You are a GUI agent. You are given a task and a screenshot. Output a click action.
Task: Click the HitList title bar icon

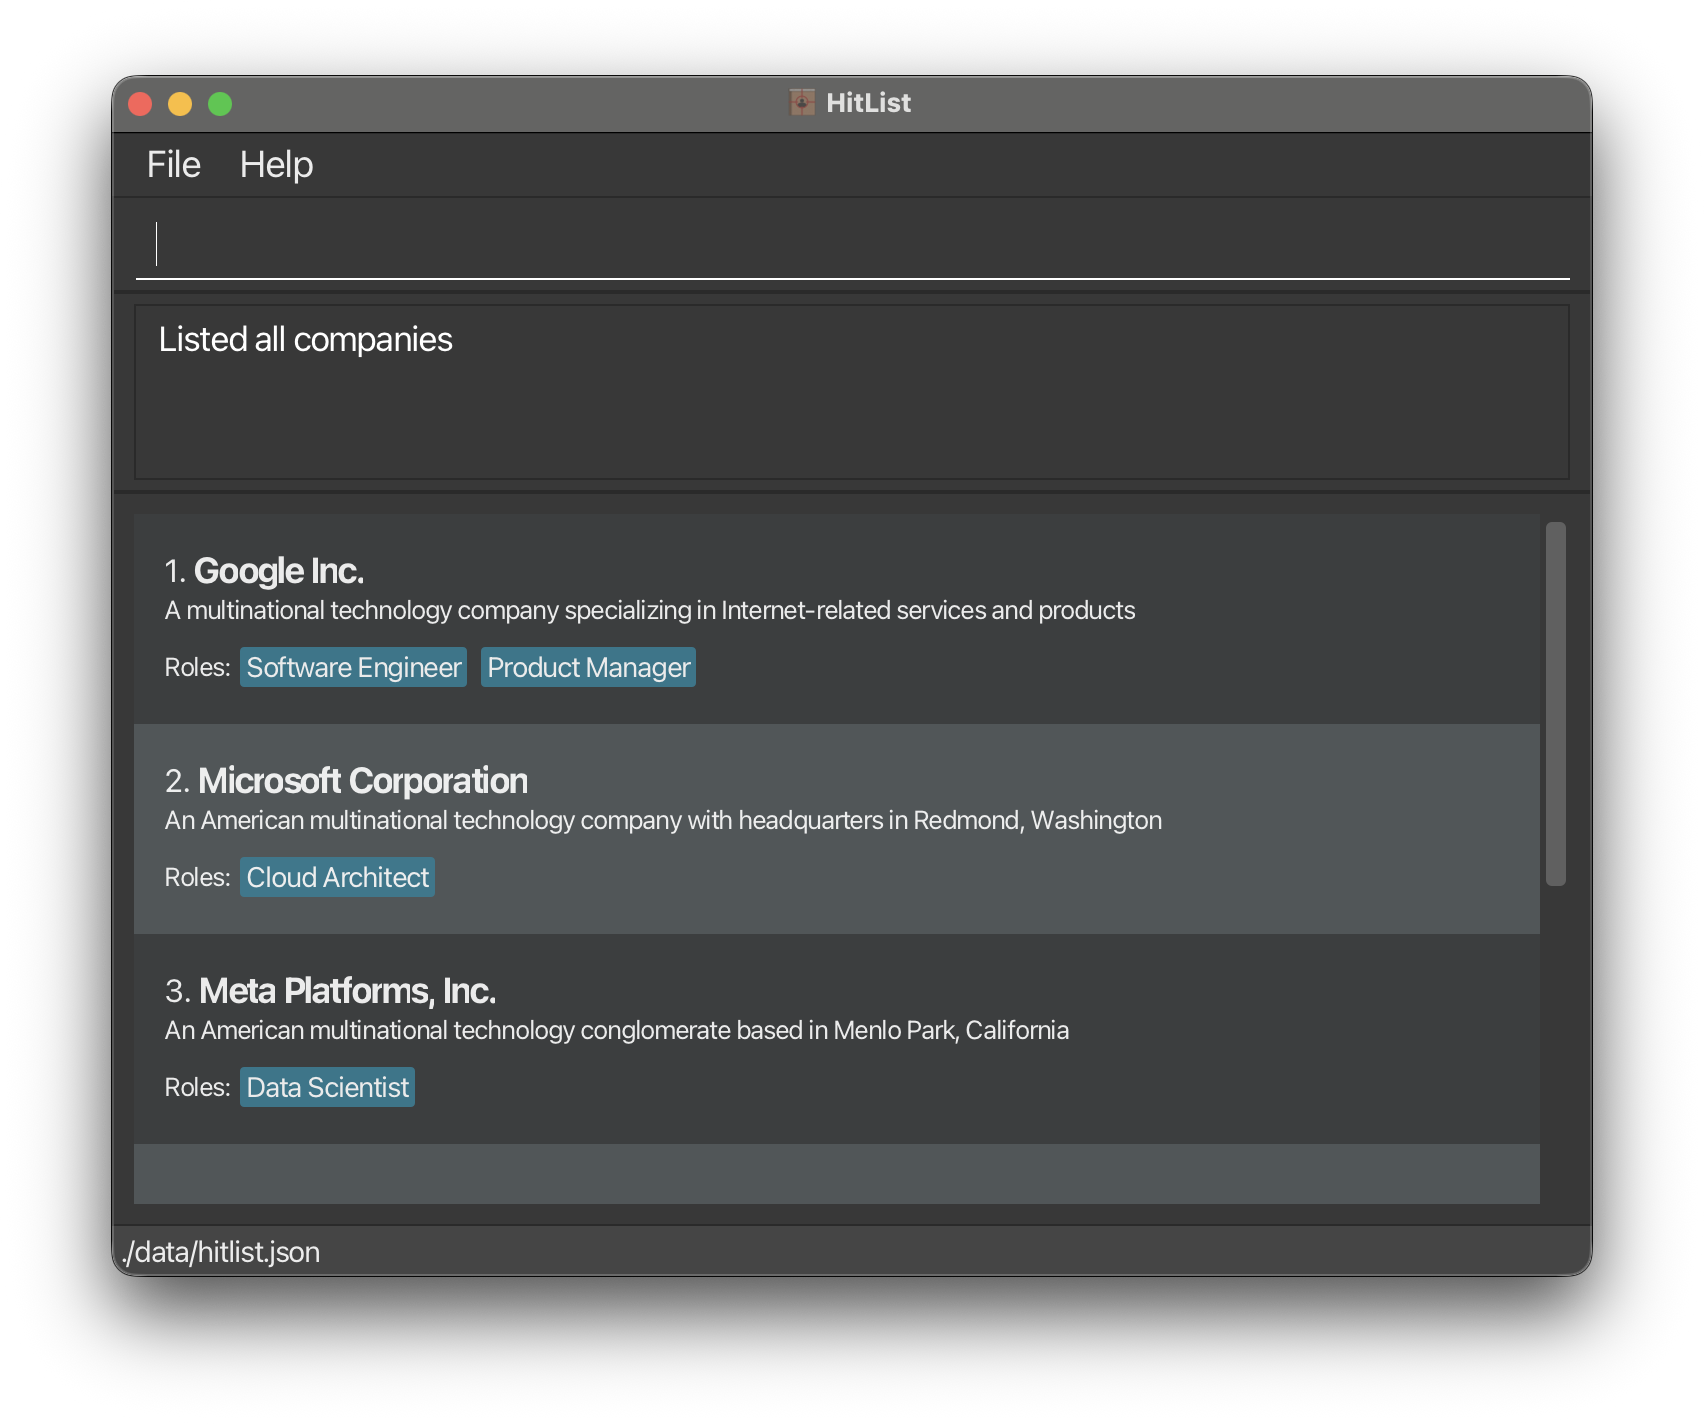pyautogui.click(x=802, y=102)
